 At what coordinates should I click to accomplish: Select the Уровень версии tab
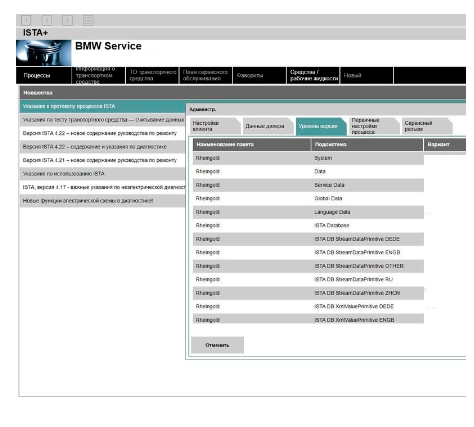(321, 126)
